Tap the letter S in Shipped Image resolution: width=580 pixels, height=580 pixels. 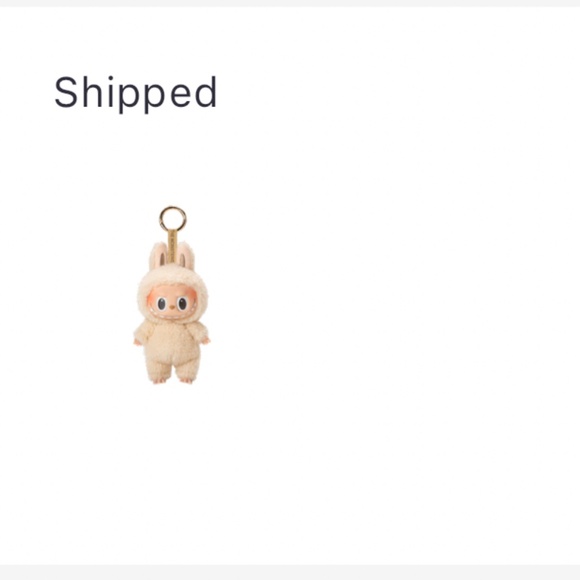[66, 92]
